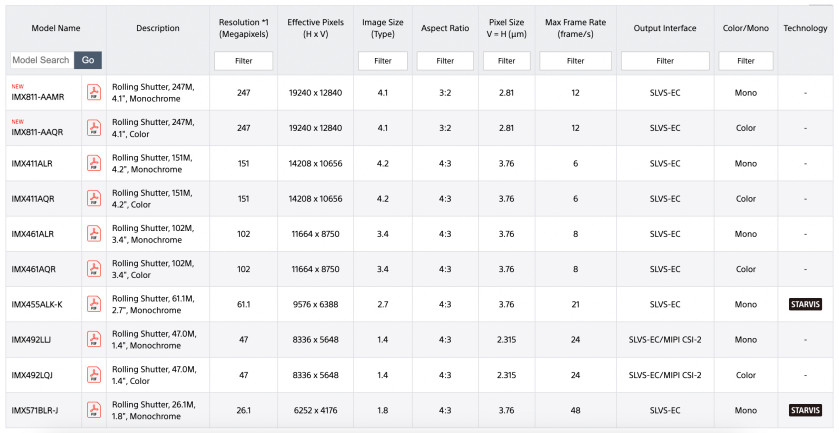Open the Image Size Filter dropdown
Screen dimensions: 839x433
pos(383,61)
